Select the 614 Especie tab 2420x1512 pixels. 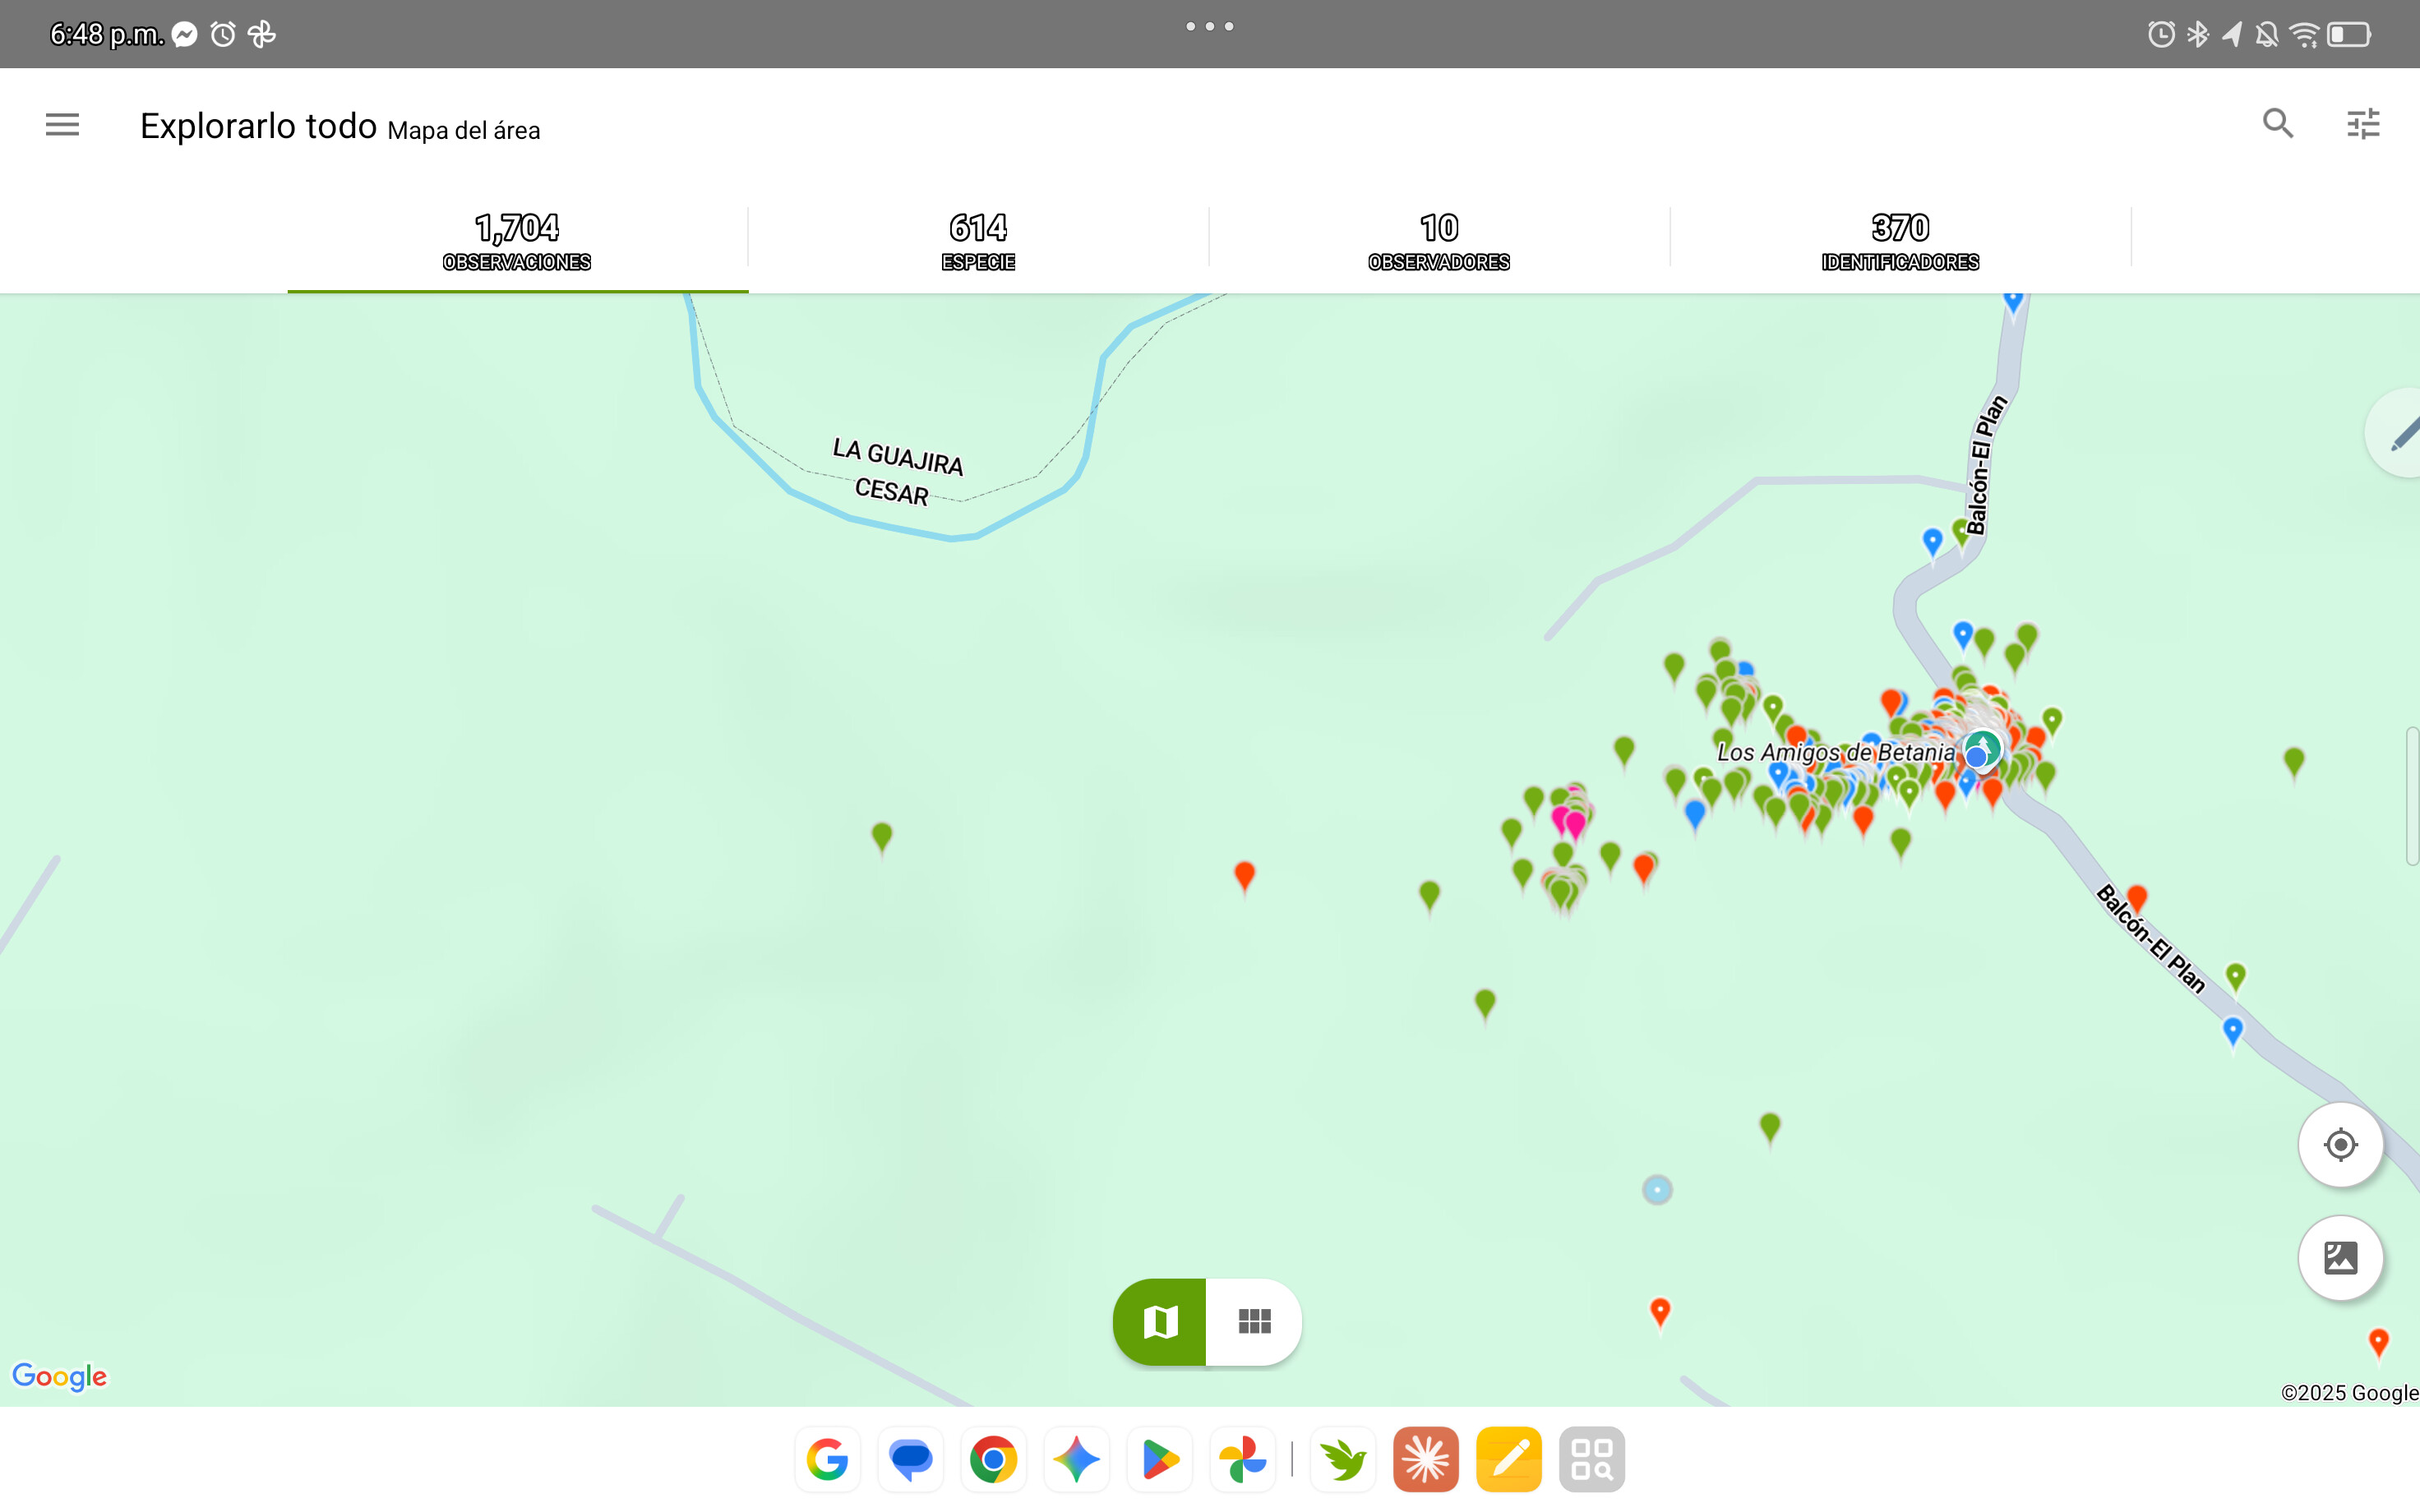(978, 241)
